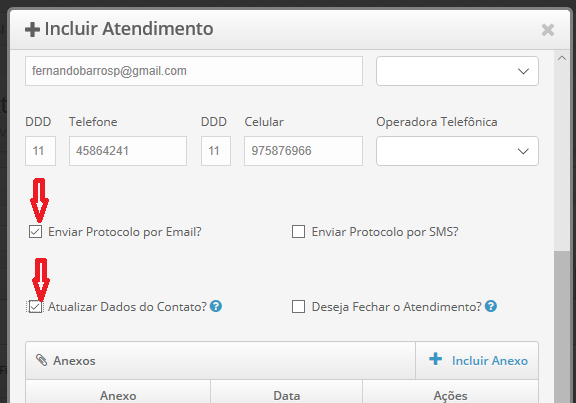Click into the Telefone number field
The height and width of the screenshot is (403, 576).
tap(128, 151)
